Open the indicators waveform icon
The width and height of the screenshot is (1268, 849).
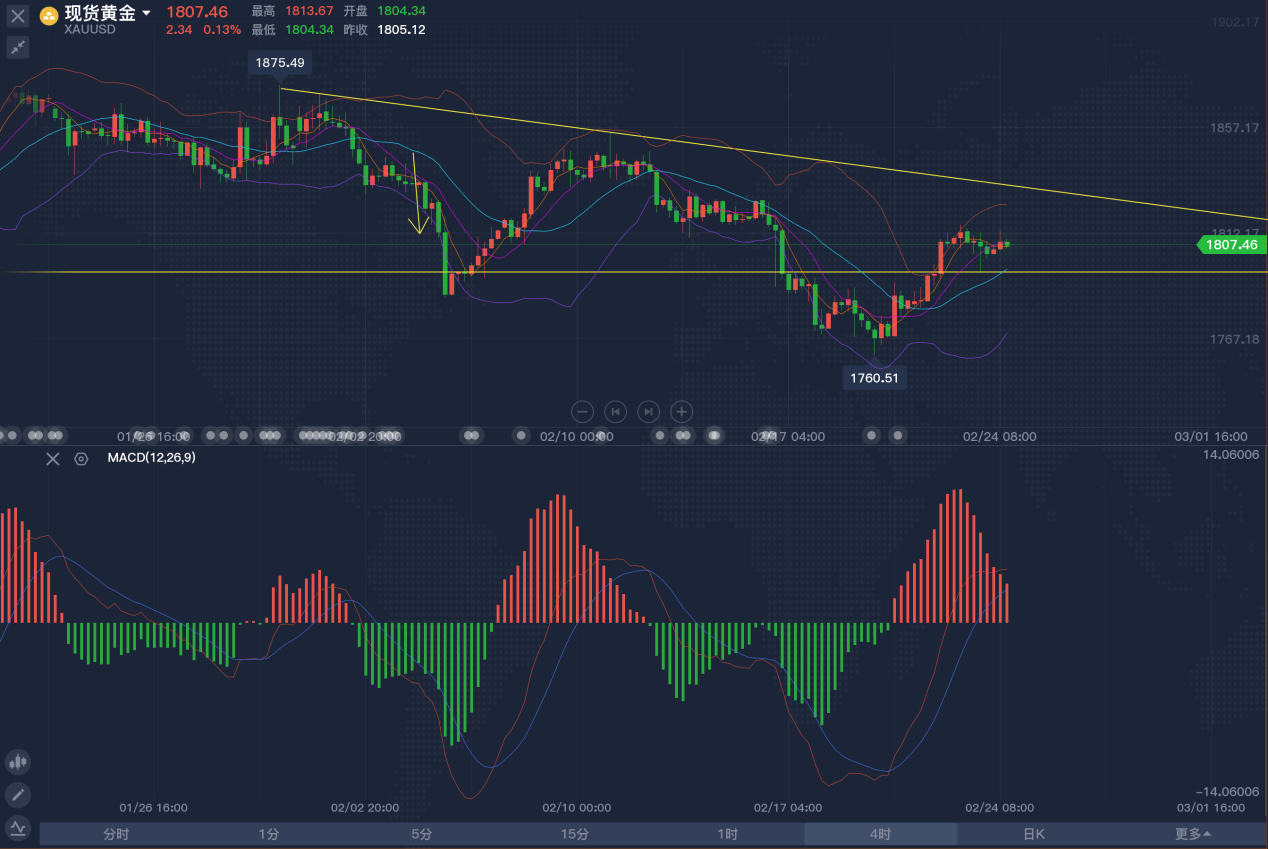[18, 827]
